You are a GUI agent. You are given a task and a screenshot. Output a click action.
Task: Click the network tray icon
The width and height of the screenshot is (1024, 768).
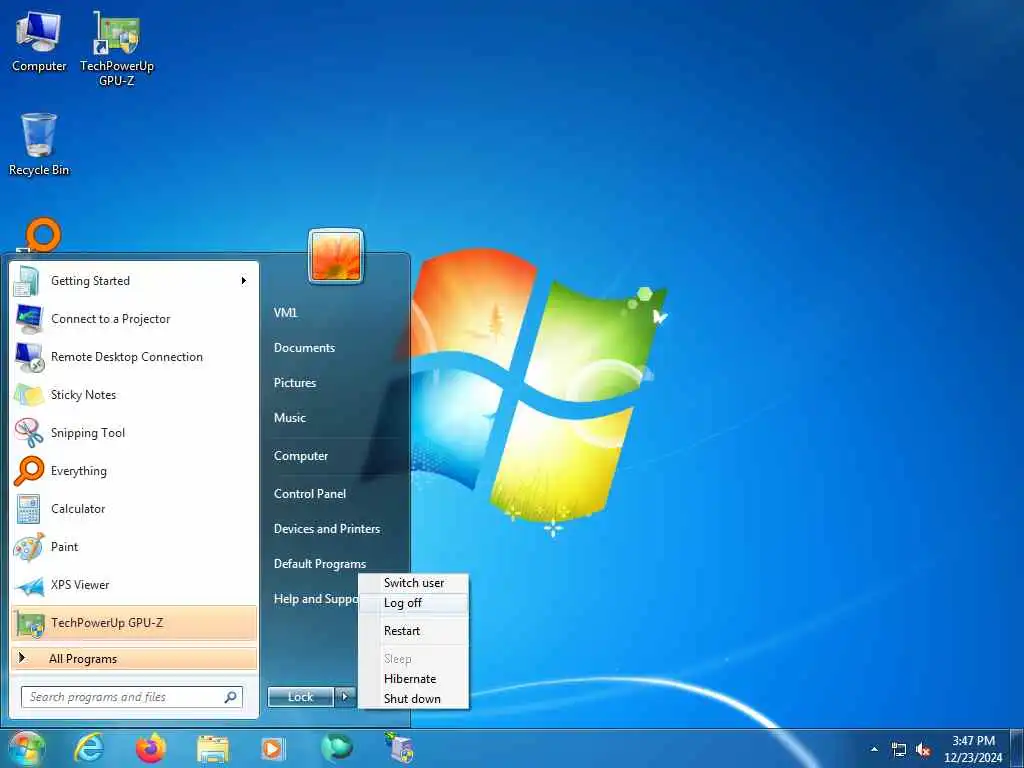click(899, 750)
